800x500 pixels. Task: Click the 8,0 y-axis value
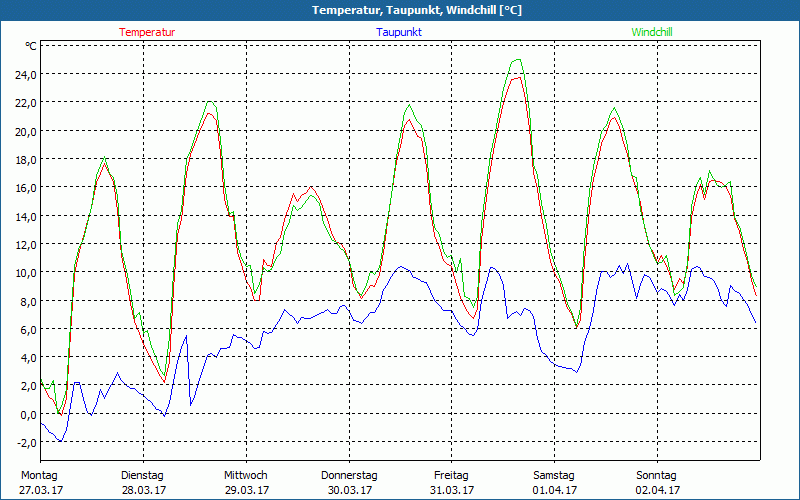coord(29,301)
